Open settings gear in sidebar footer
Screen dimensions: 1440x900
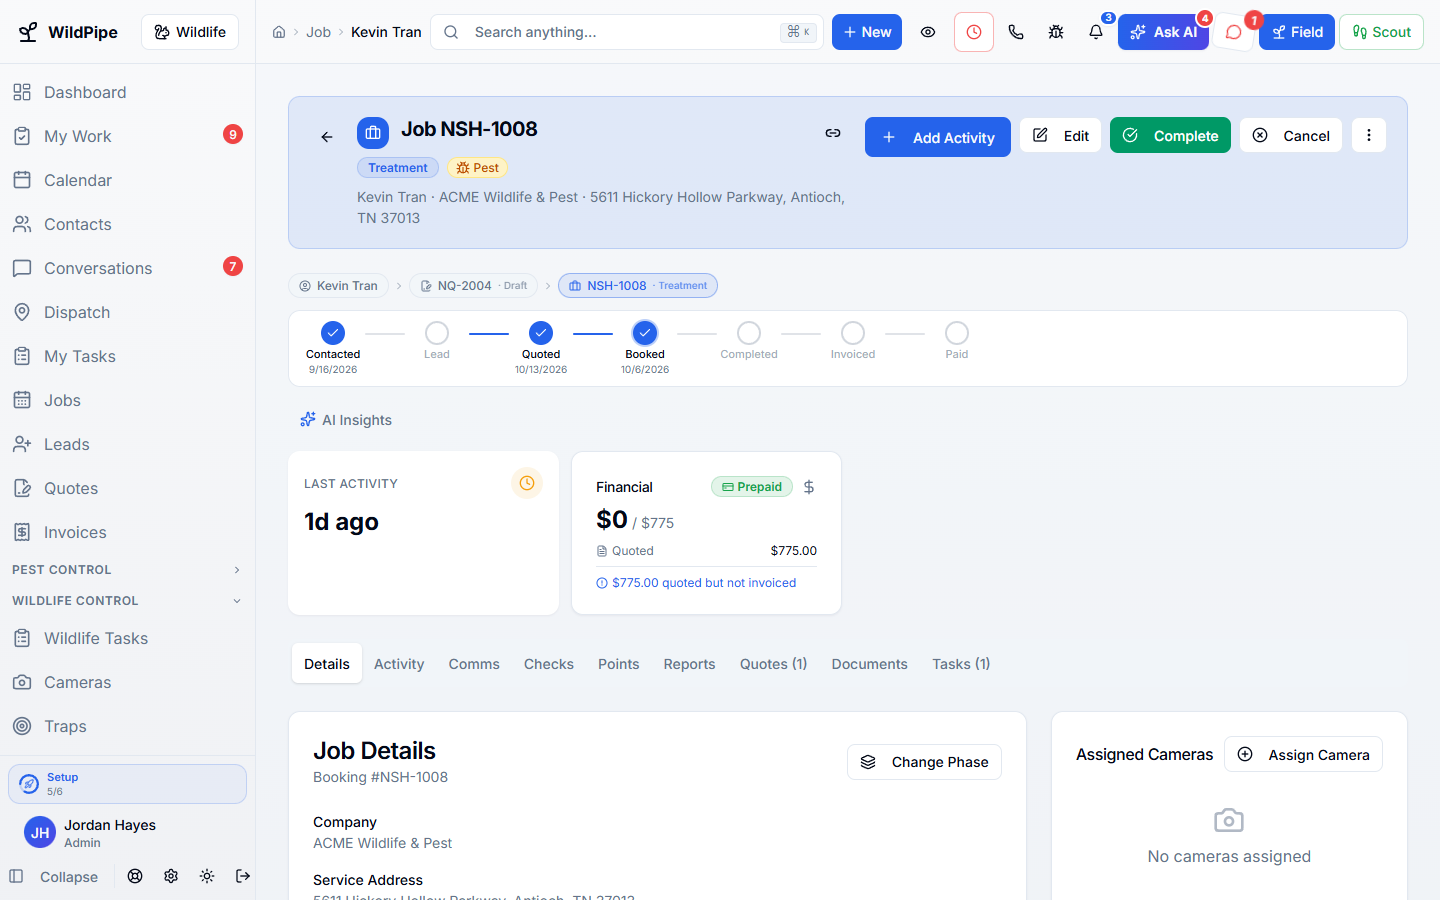point(171,876)
